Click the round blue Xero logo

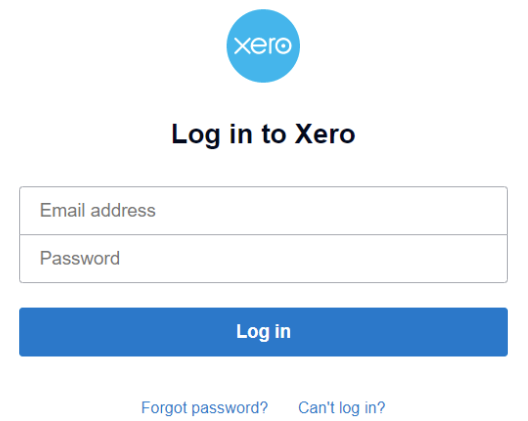pos(263,46)
